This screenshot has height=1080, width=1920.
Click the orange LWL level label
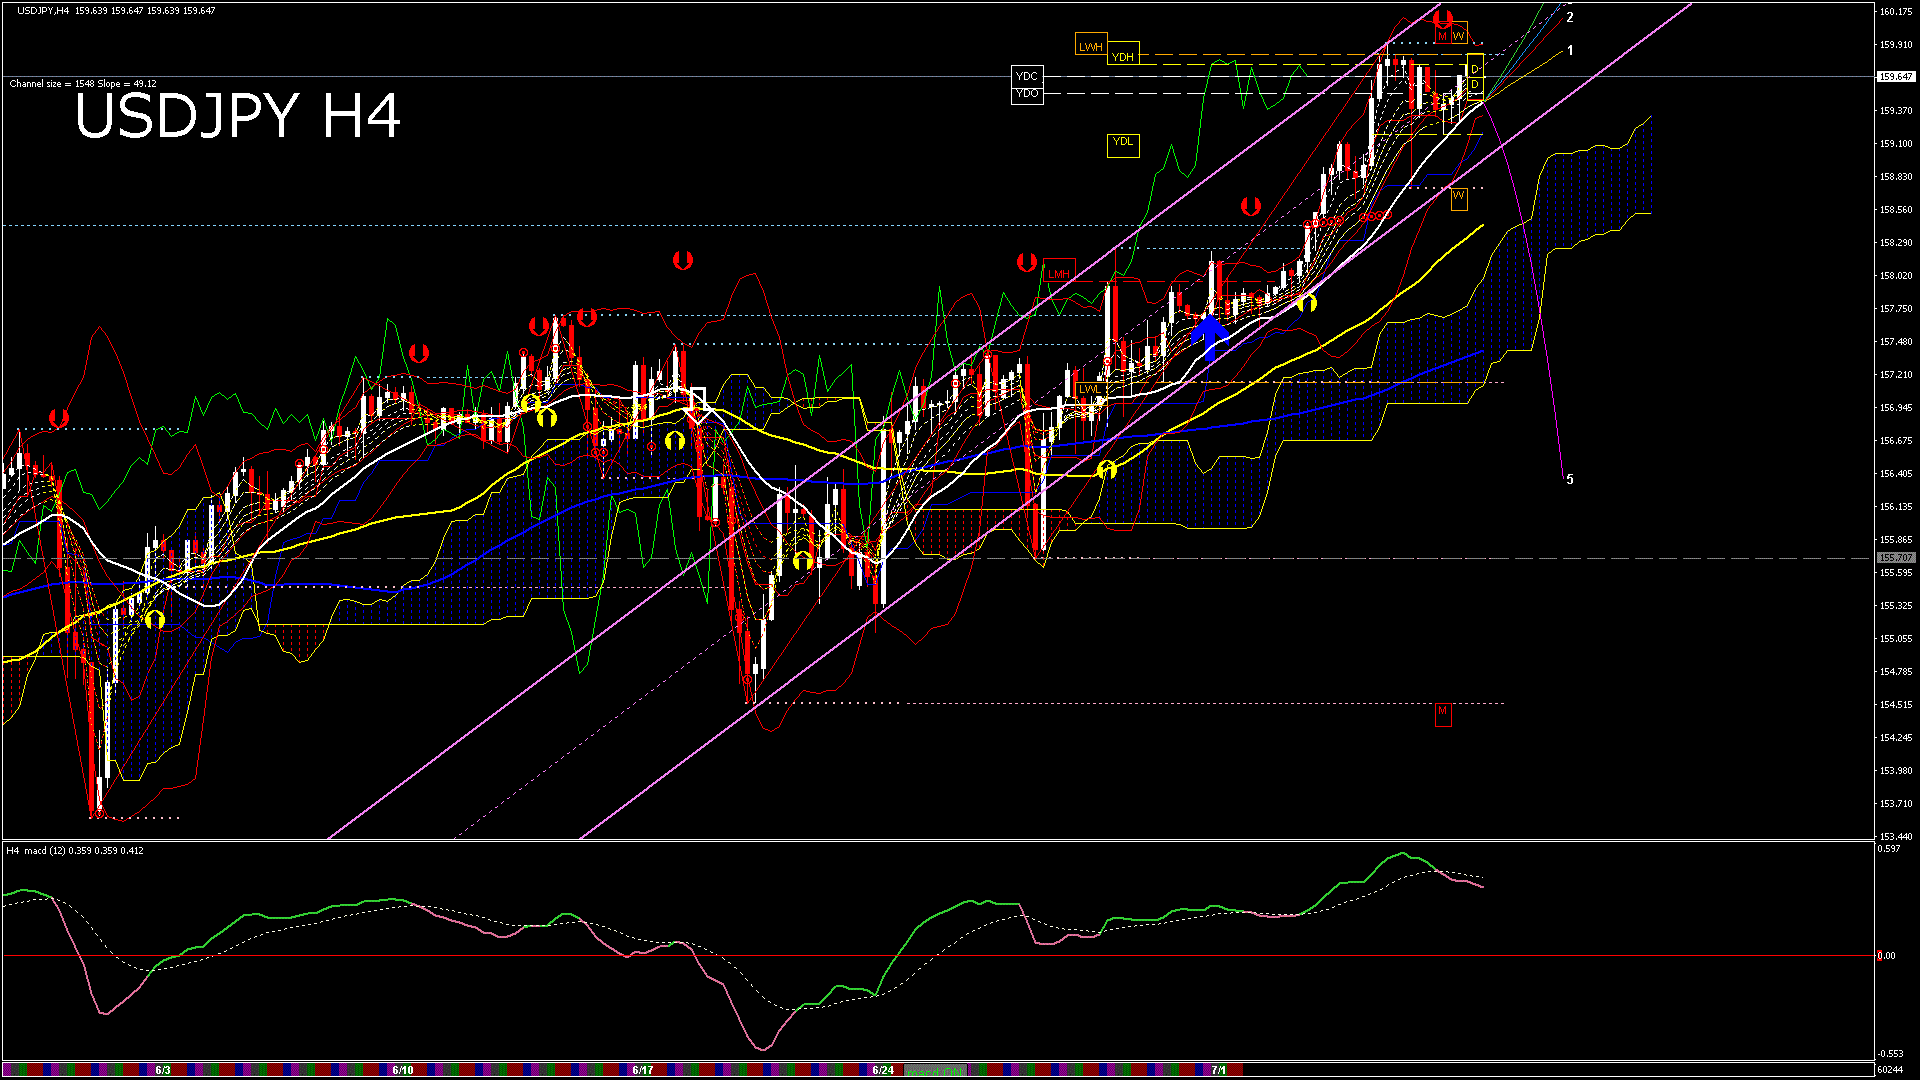pos(1090,389)
